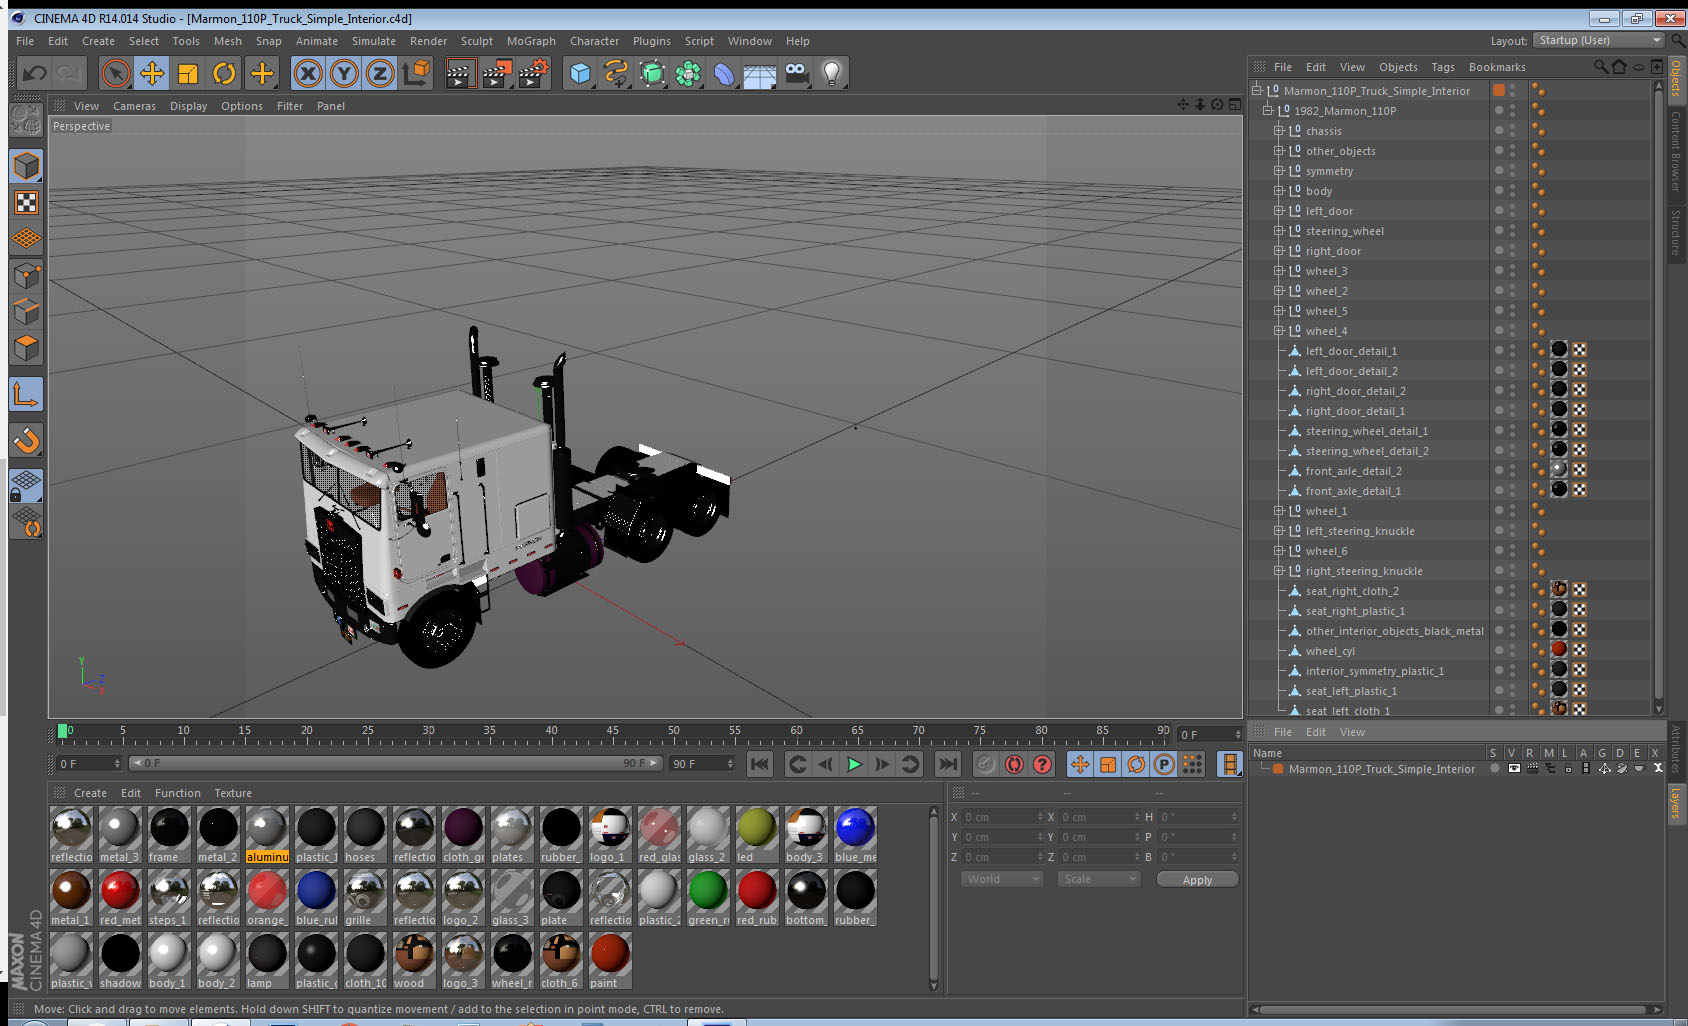Select the left_door_detail_1 object
Screen dimensions: 1688x1026
pyautogui.click(x=1351, y=351)
